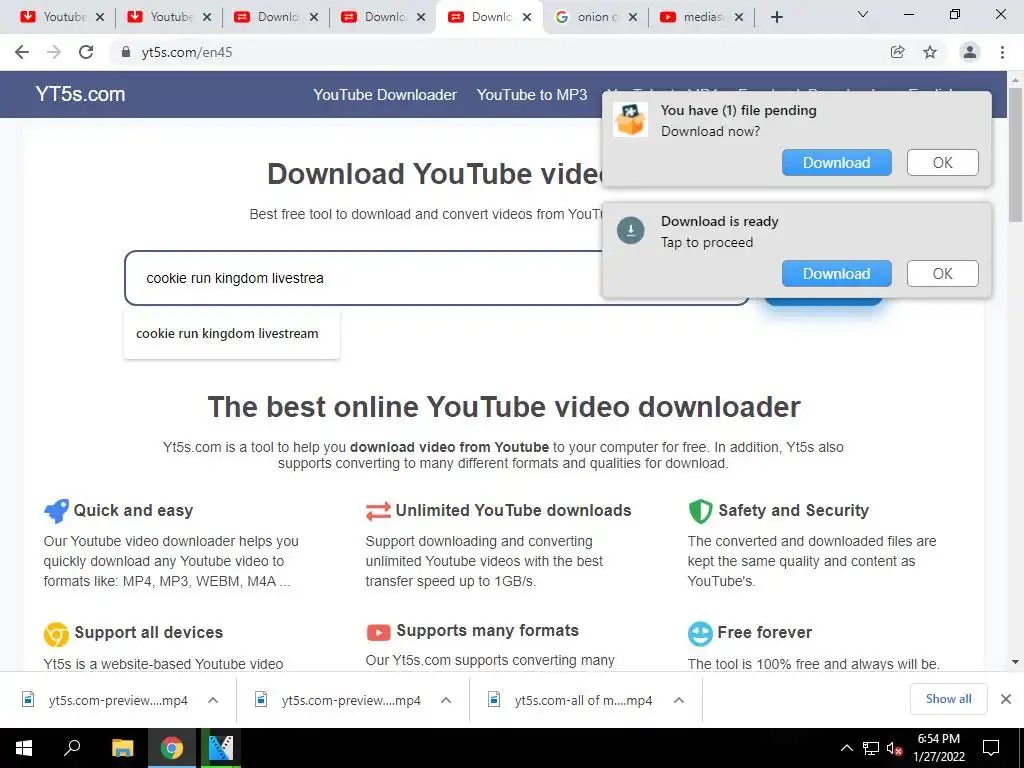Open the Chrome profile avatar
This screenshot has height=768, width=1024.
970,52
